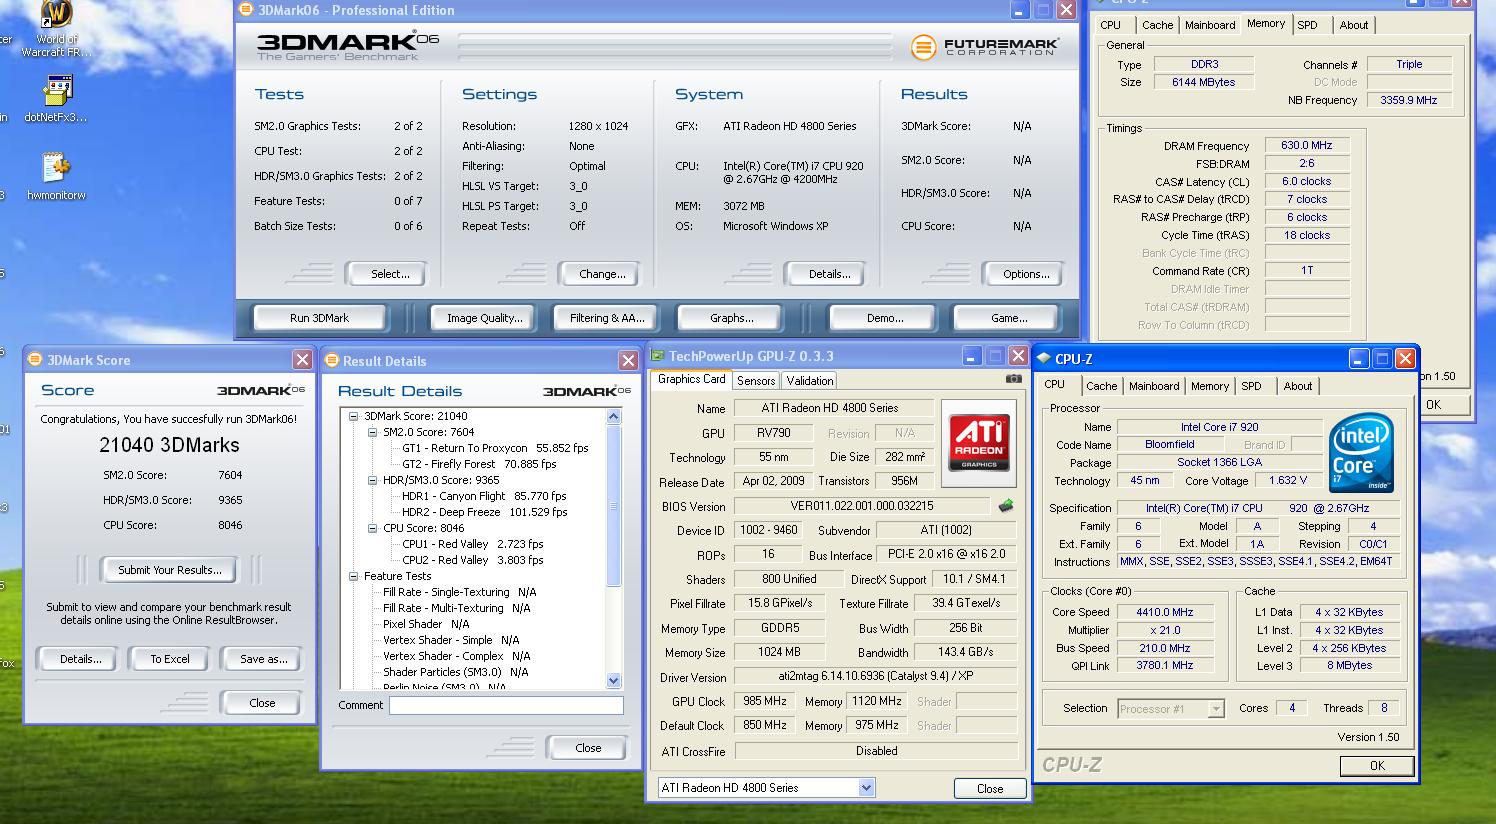1496x824 pixels.
Task: Switch to GPU-Z Validation tab
Action: coord(809,381)
